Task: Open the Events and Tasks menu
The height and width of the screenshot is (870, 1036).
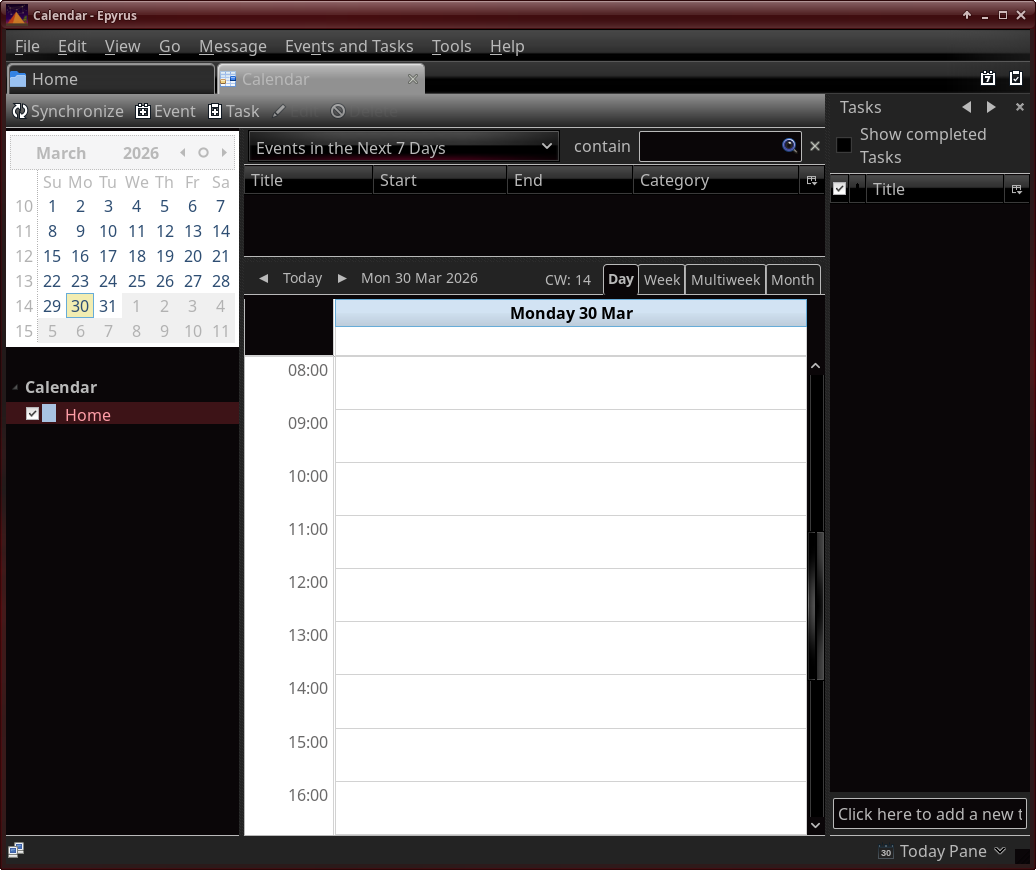Action: 348,46
